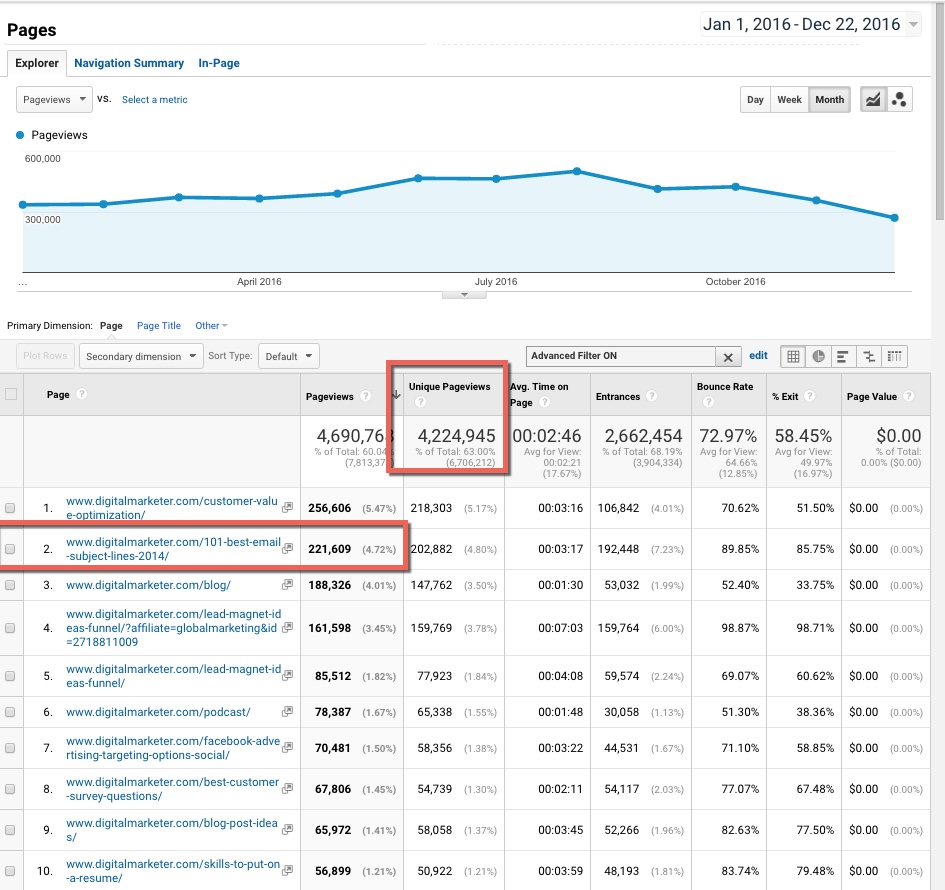Image resolution: width=945 pixels, height=890 pixels.
Task: Open best-customer-survey-questions external link icon
Action: [287, 788]
